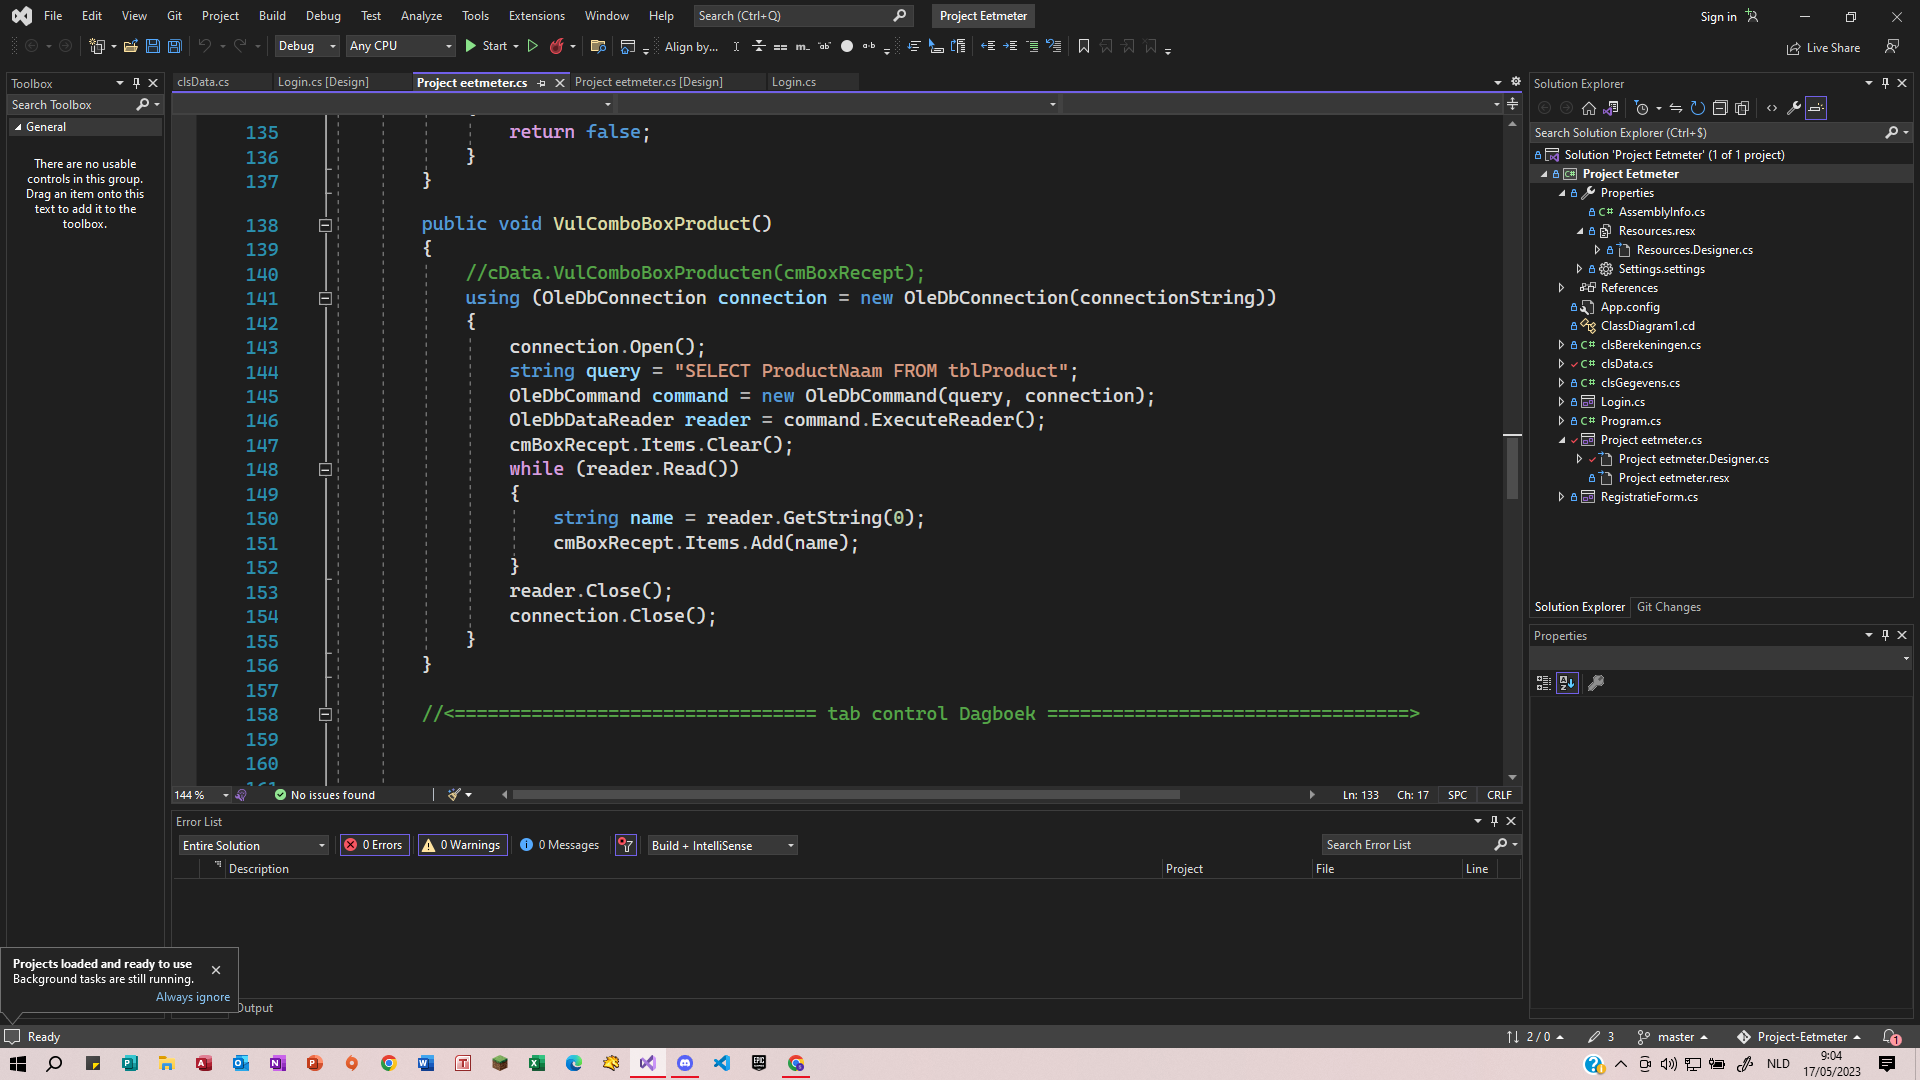This screenshot has height=1080, width=1920.
Task: Toggle the 0 Messages filter
Action: click(560, 845)
